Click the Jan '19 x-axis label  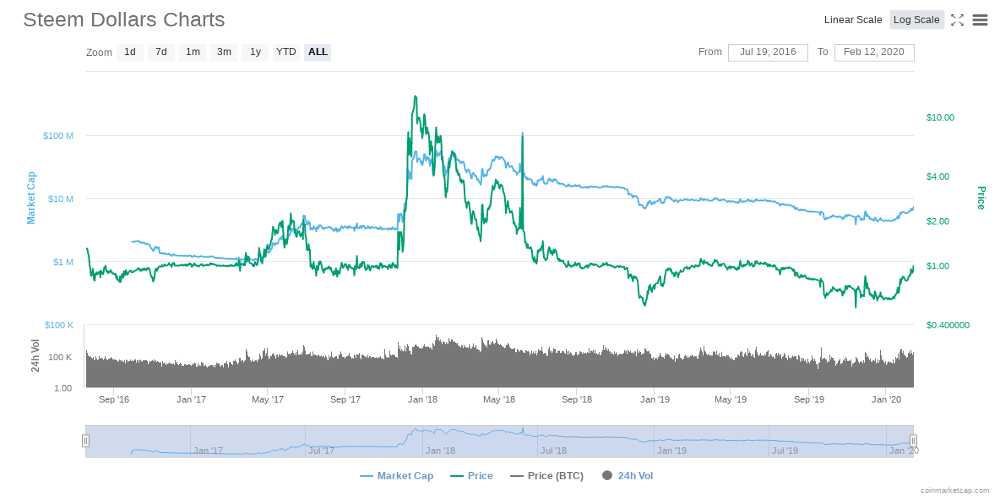click(x=654, y=400)
